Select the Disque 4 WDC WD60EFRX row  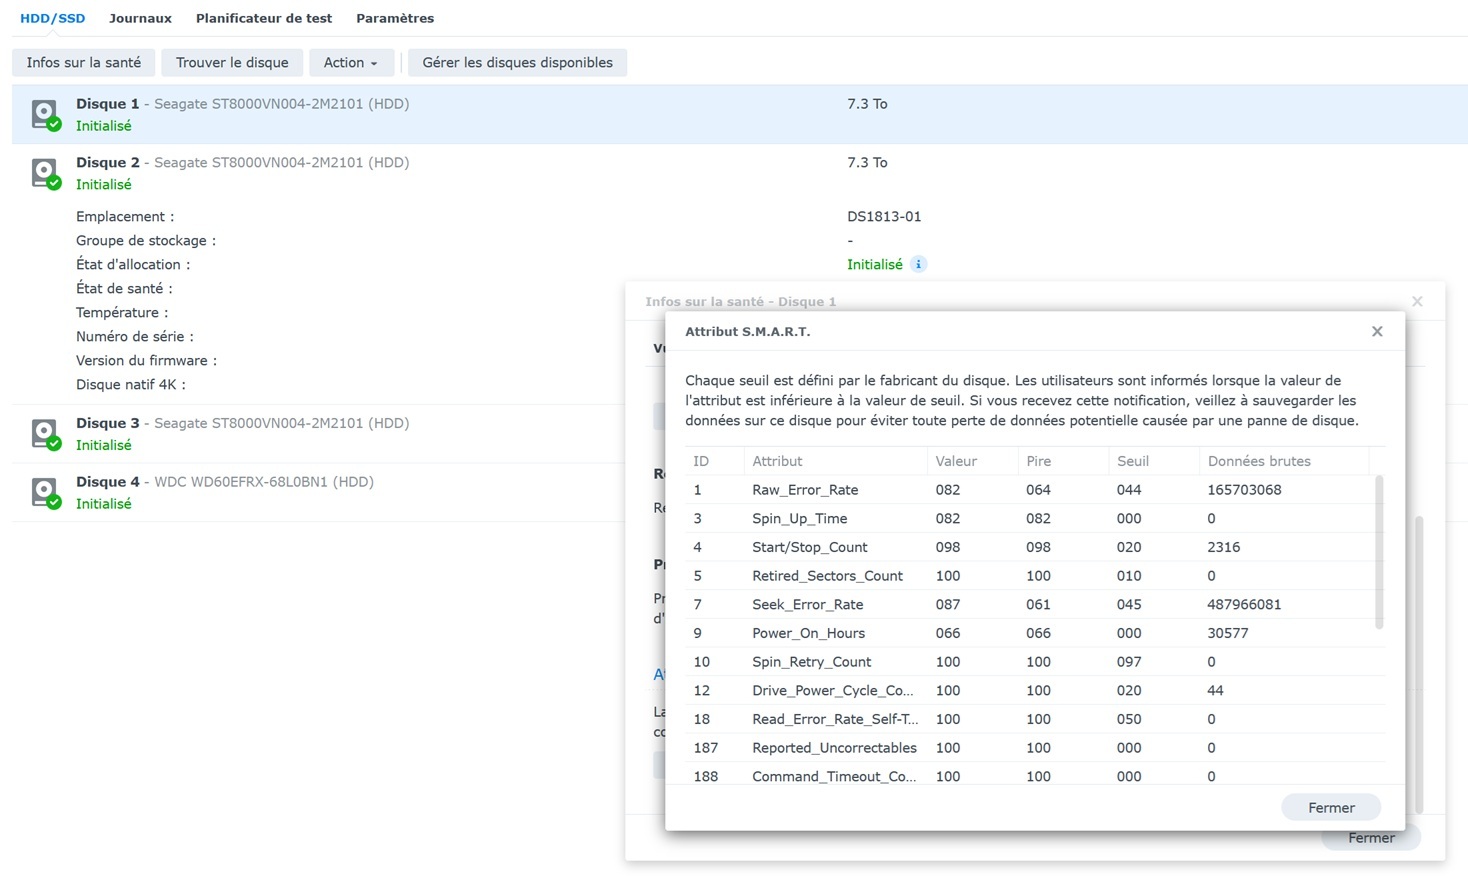click(x=318, y=492)
